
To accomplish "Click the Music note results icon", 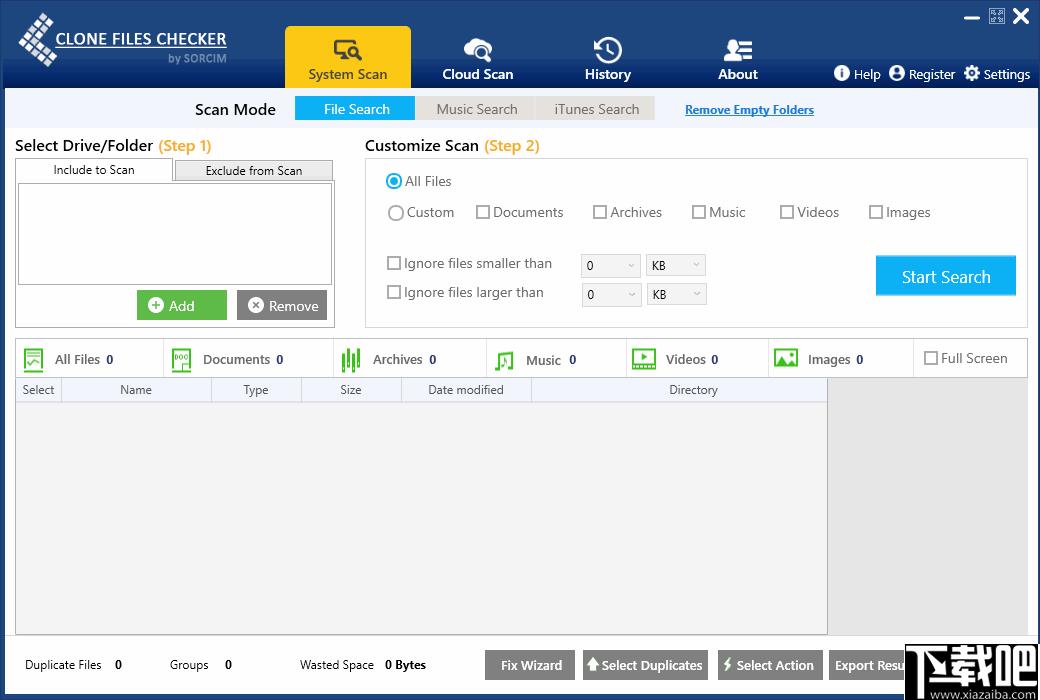I will click(x=504, y=360).
